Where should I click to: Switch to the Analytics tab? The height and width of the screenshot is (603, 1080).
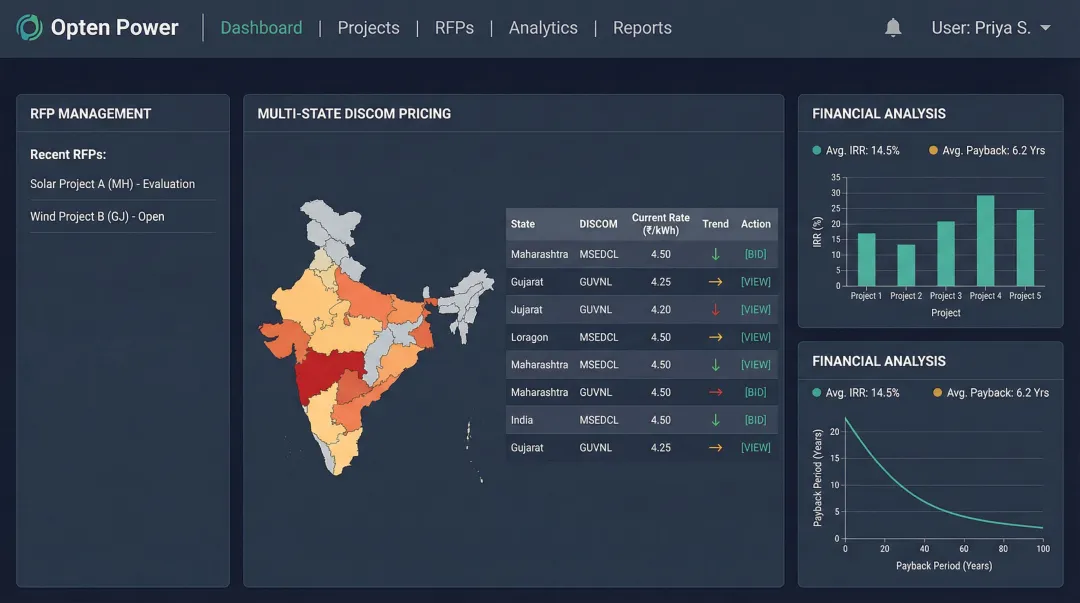543,27
